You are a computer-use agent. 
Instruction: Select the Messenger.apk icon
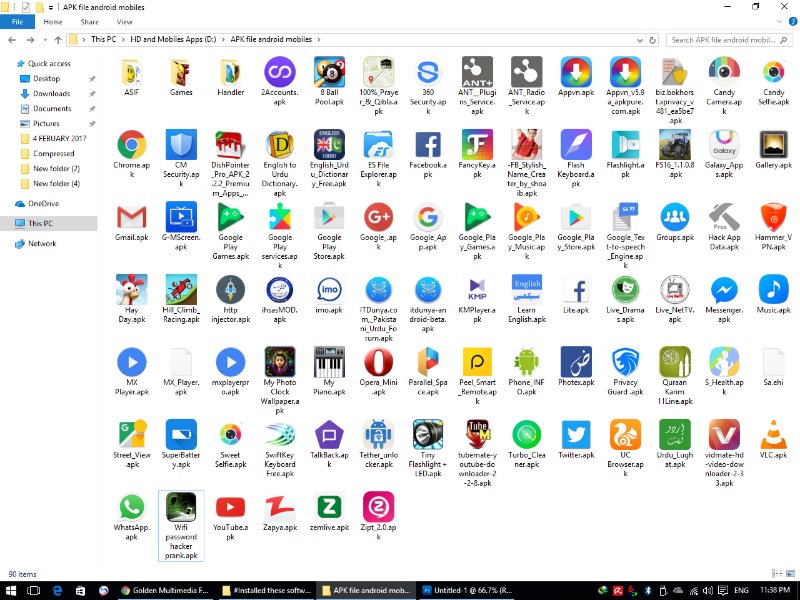click(x=724, y=290)
